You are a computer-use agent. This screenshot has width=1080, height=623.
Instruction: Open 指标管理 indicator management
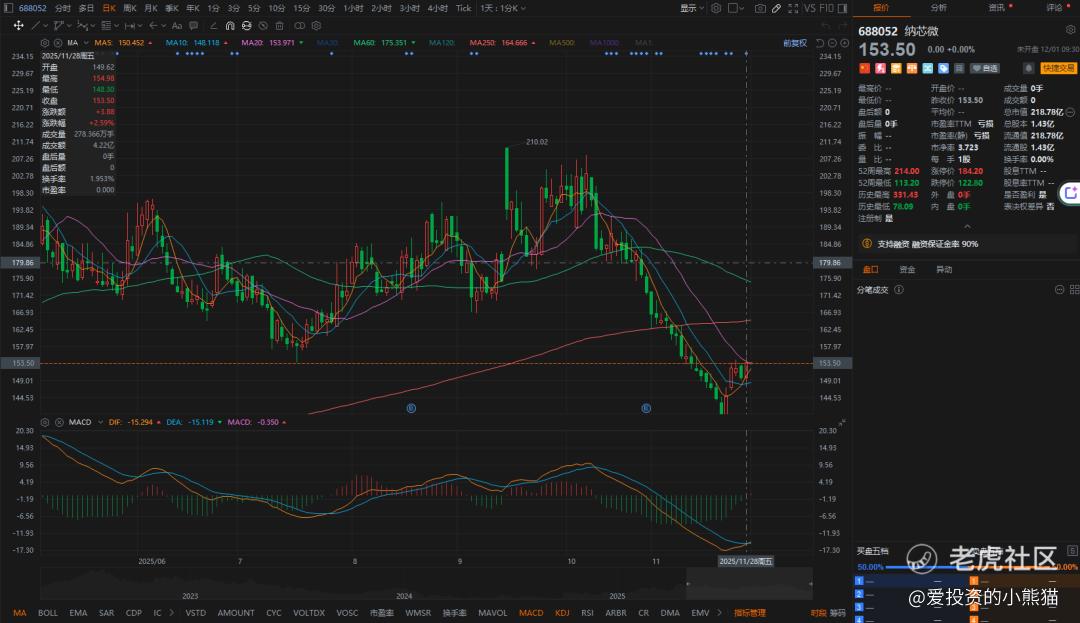(x=749, y=613)
